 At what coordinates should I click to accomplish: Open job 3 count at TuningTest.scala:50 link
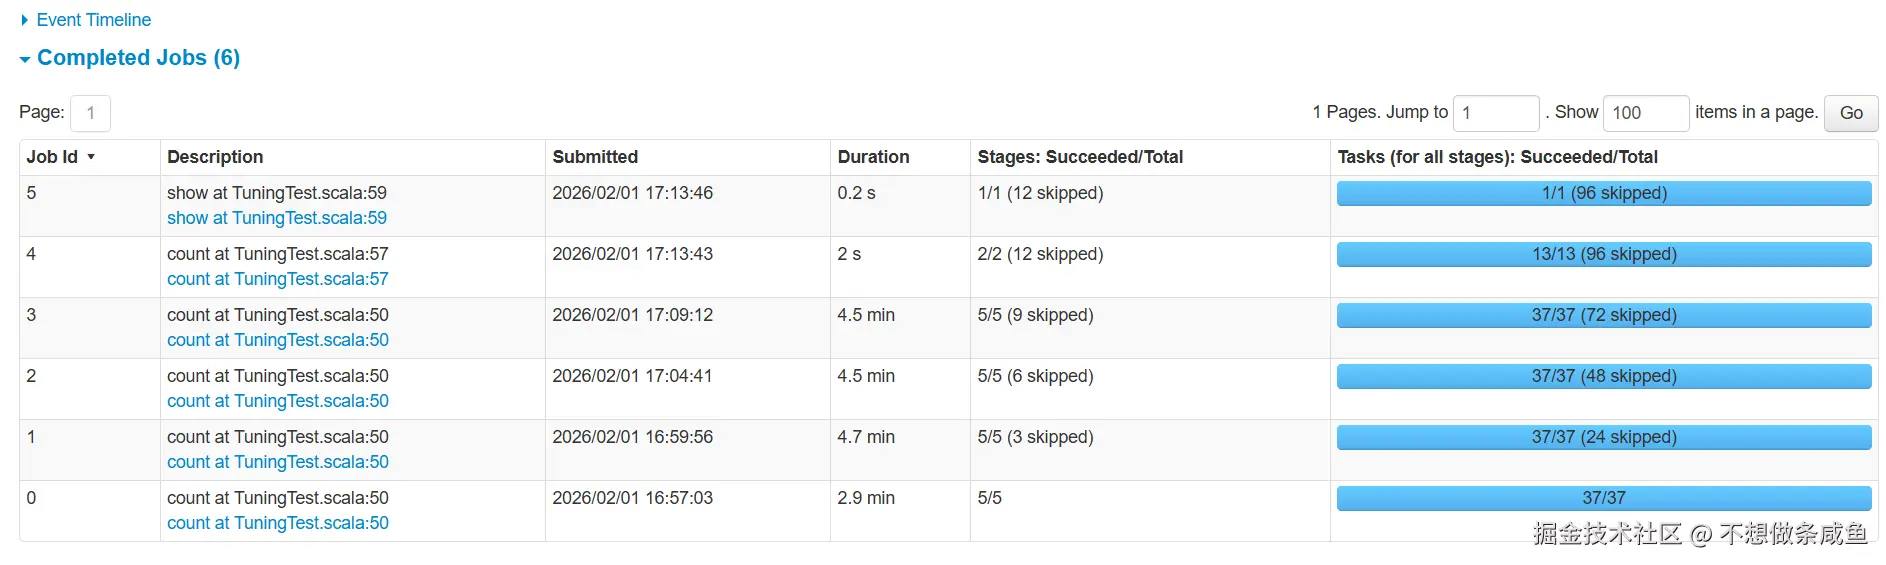(278, 340)
